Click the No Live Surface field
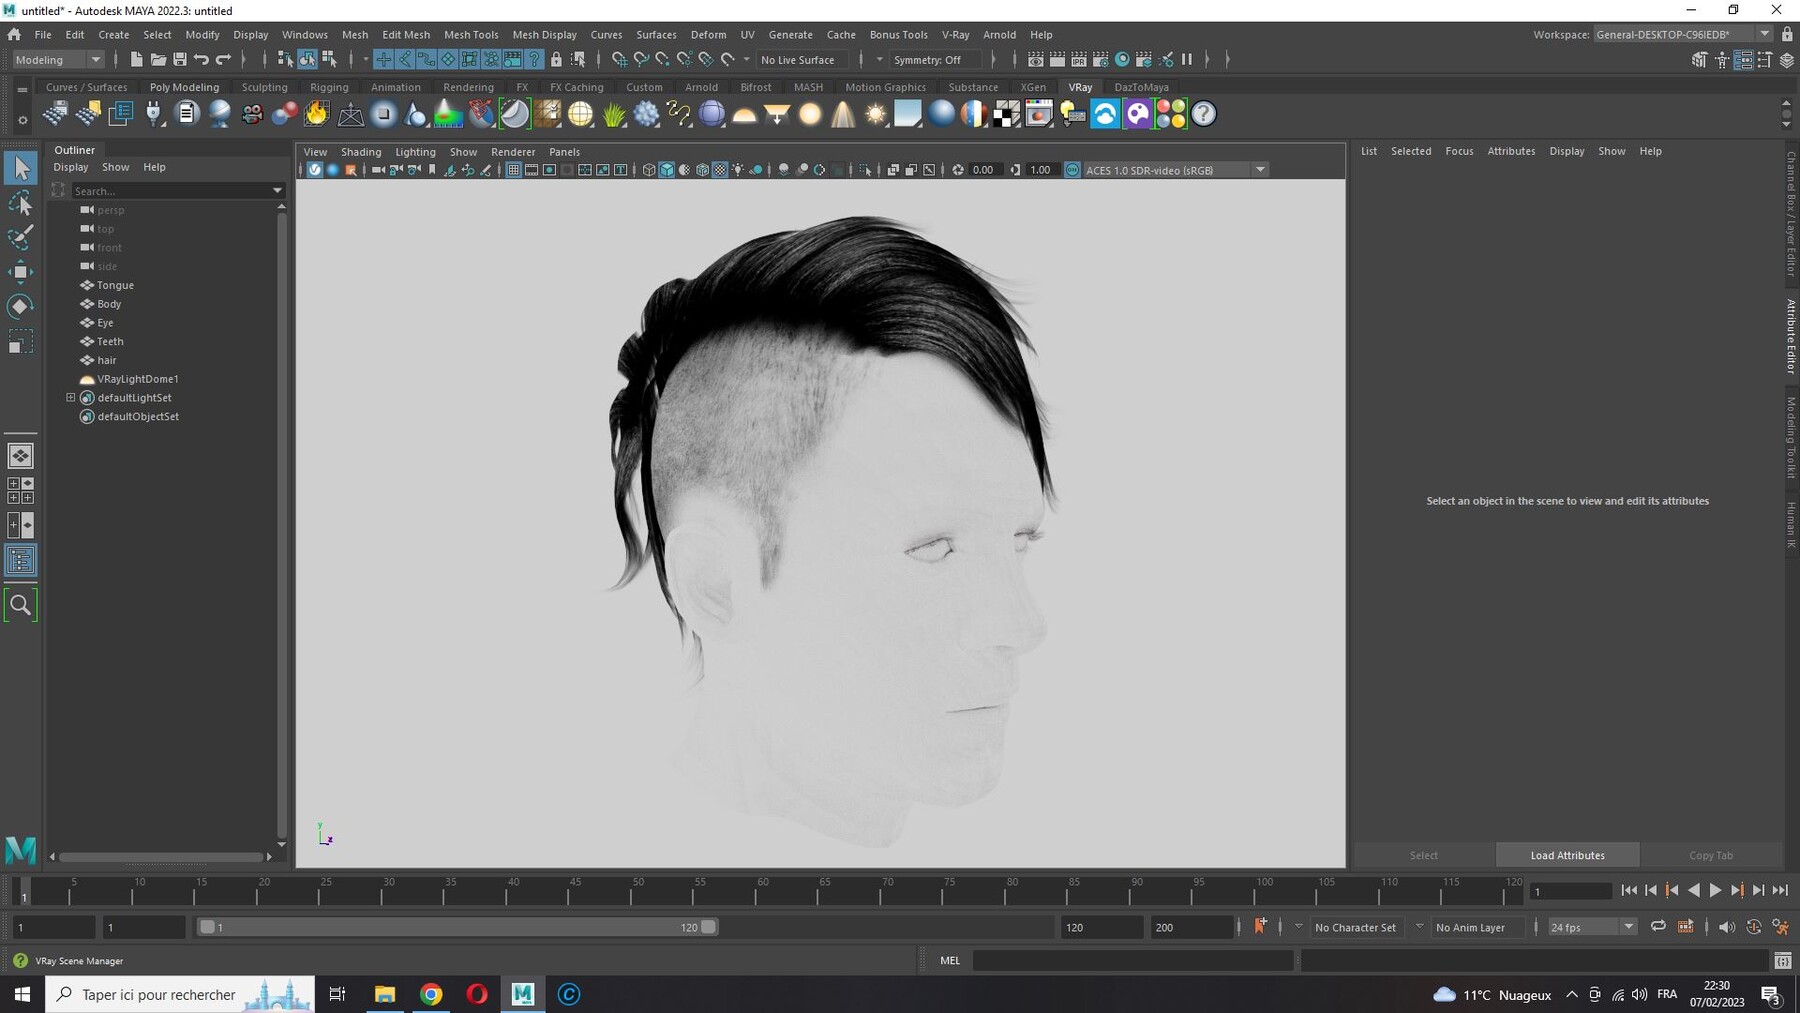 (x=803, y=60)
